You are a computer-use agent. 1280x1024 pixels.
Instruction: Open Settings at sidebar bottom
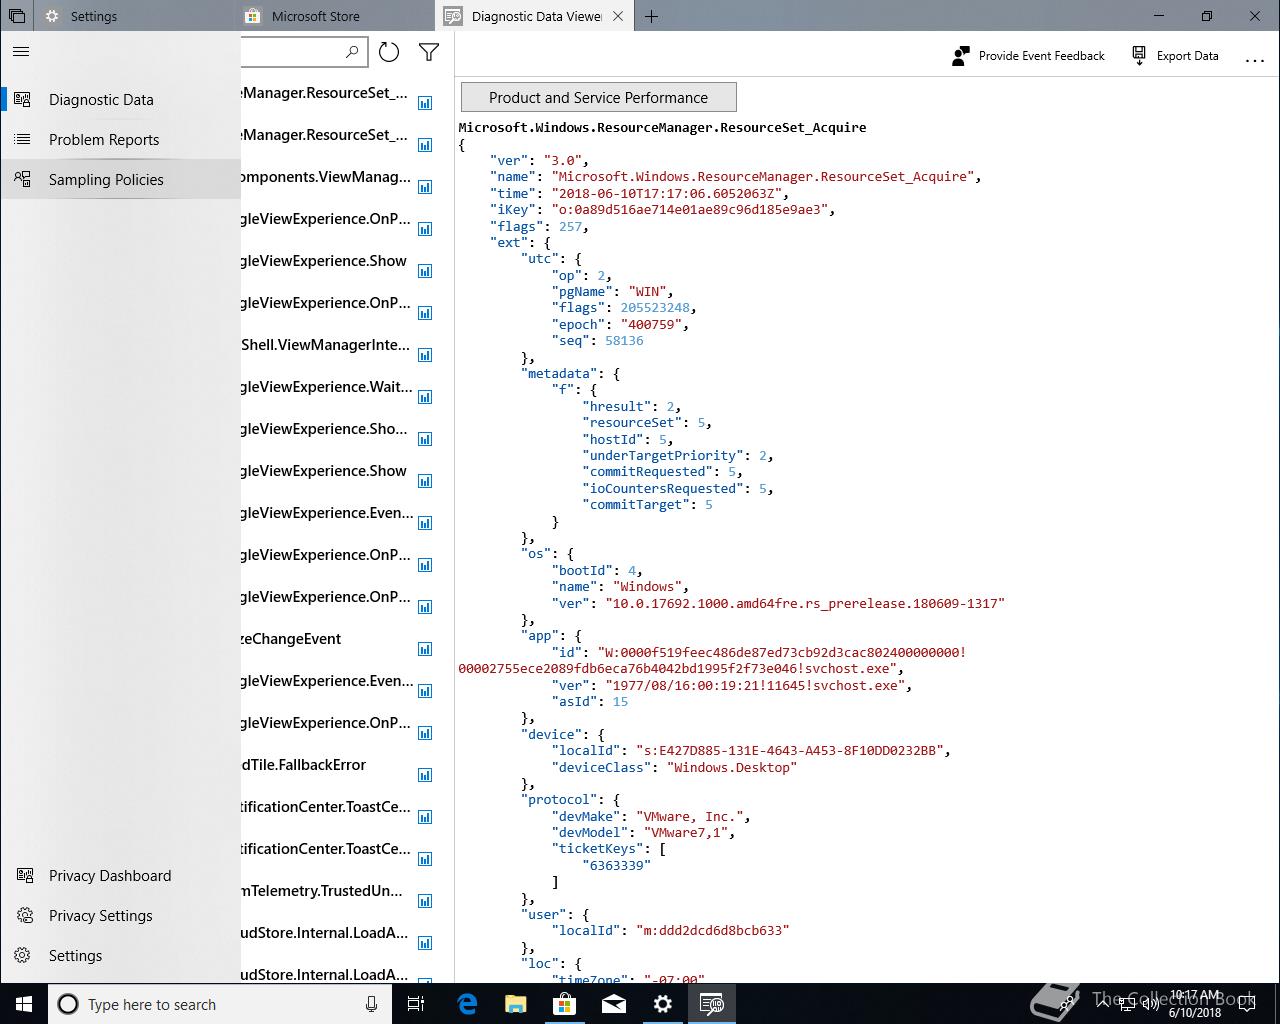[x=120, y=956]
